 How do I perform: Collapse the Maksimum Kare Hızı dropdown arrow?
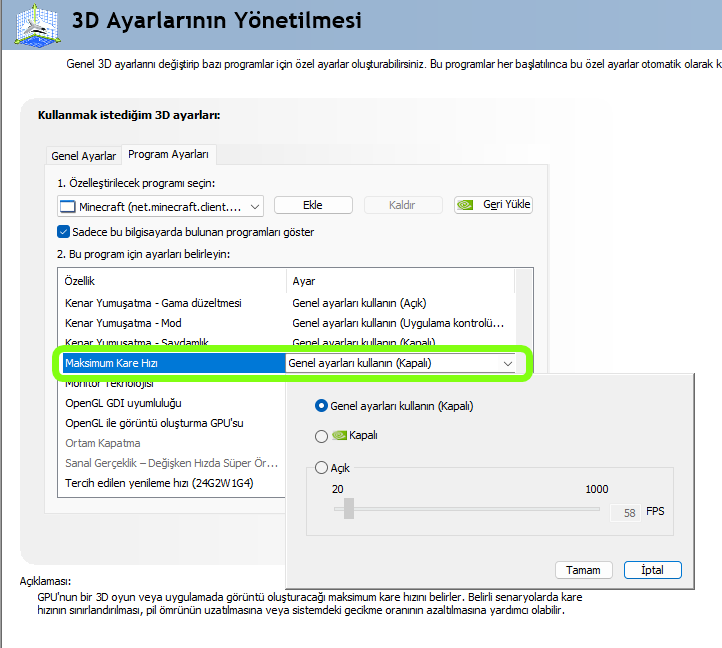[x=507, y=363]
